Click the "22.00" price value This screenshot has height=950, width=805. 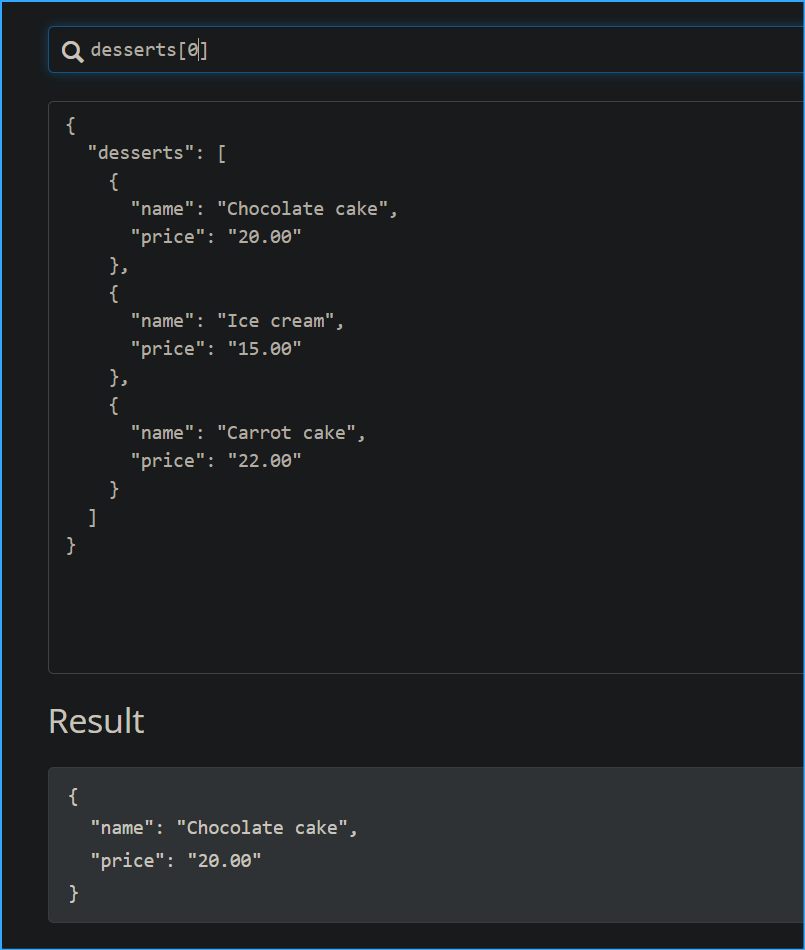coord(264,461)
